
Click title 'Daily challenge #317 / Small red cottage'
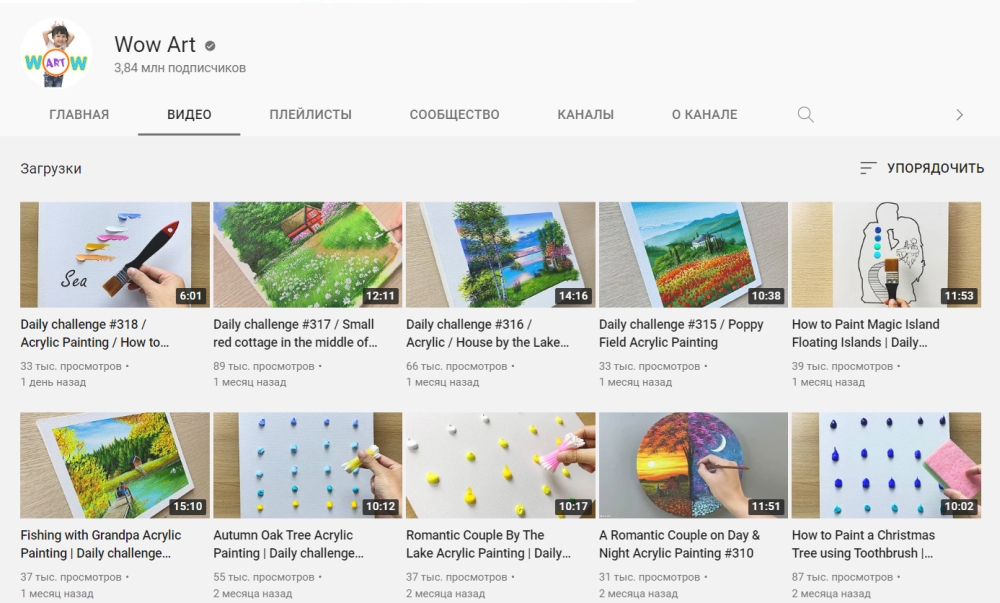pos(295,333)
